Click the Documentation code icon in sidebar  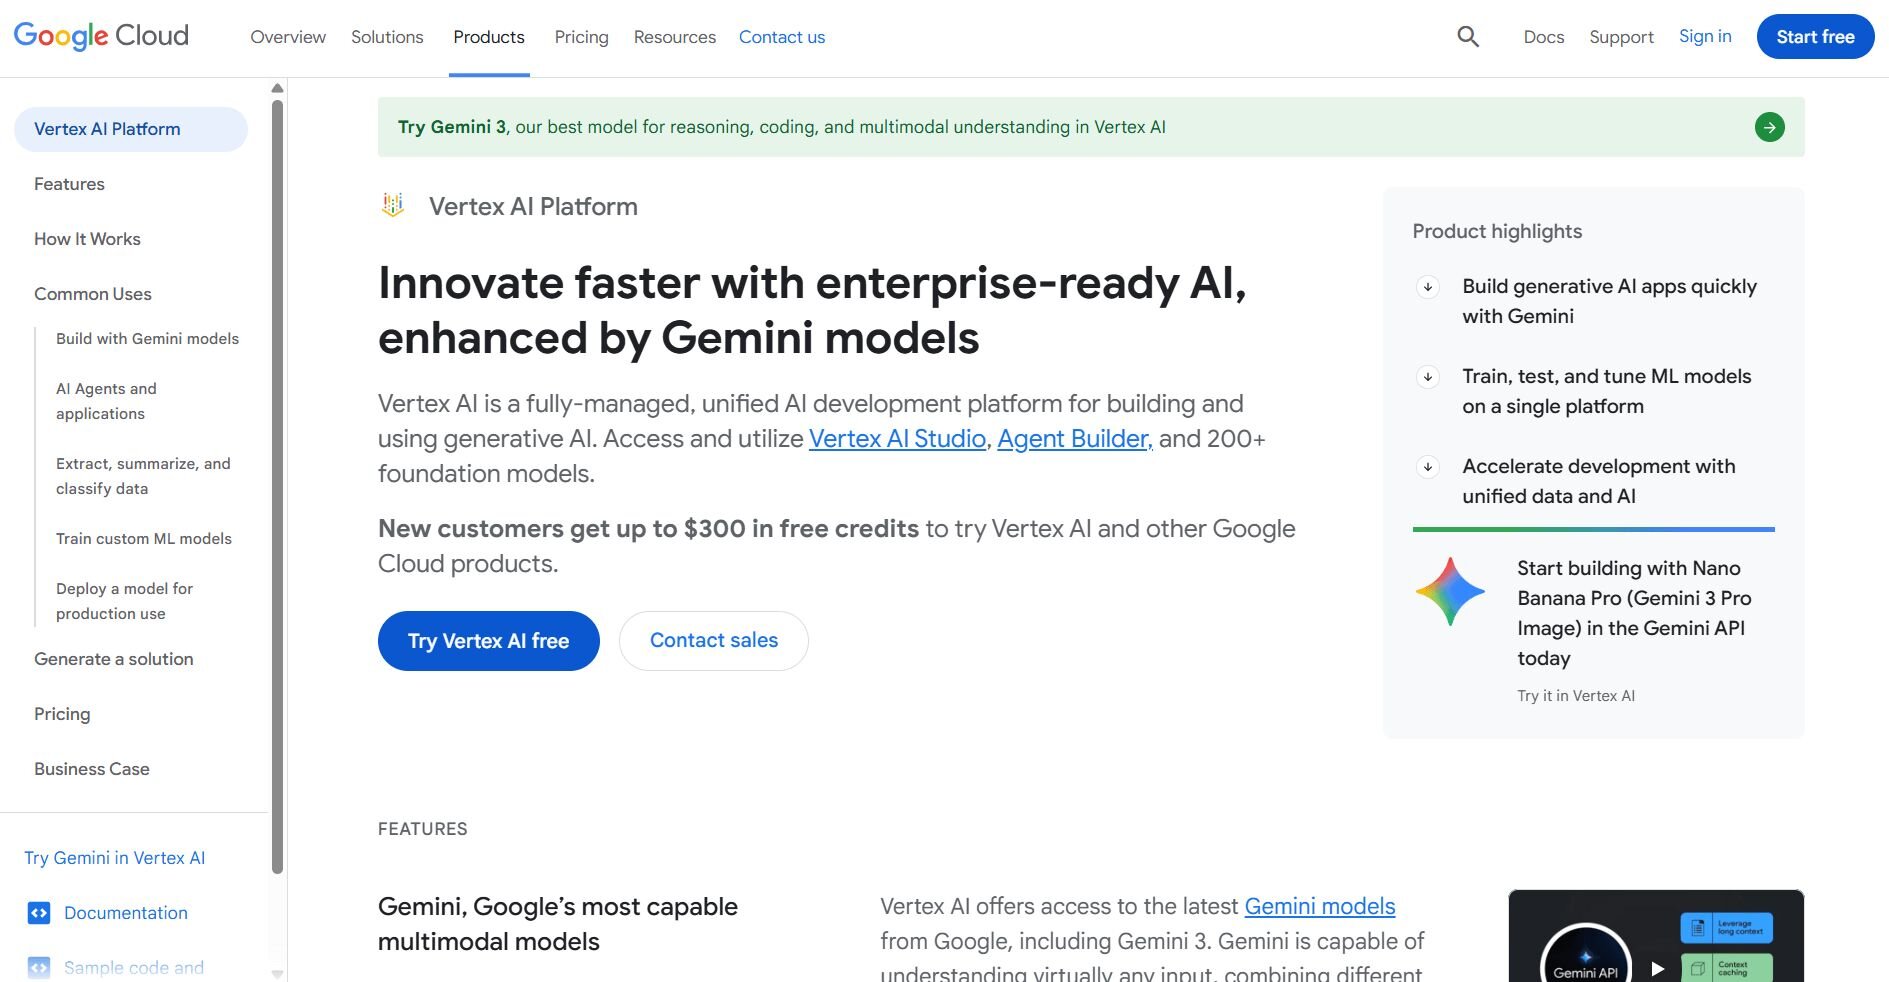pos(39,913)
